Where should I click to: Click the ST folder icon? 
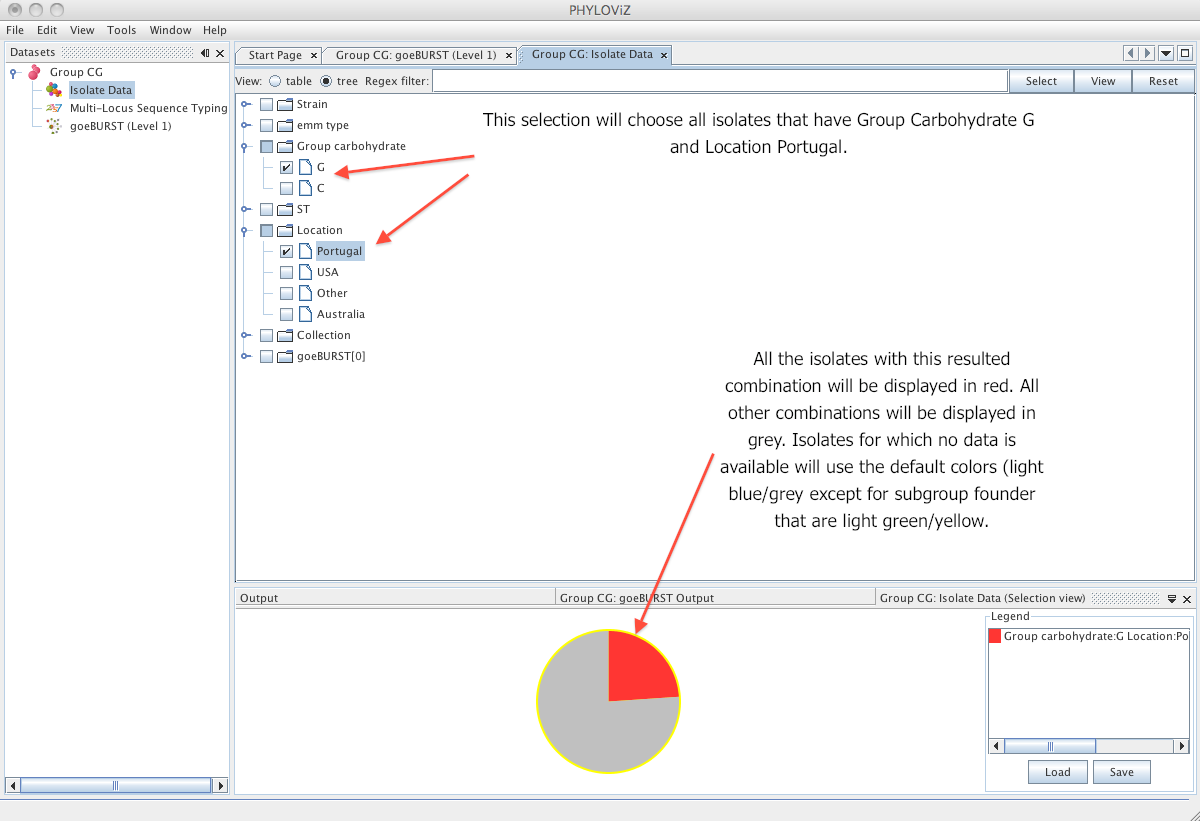coord(284,209)
